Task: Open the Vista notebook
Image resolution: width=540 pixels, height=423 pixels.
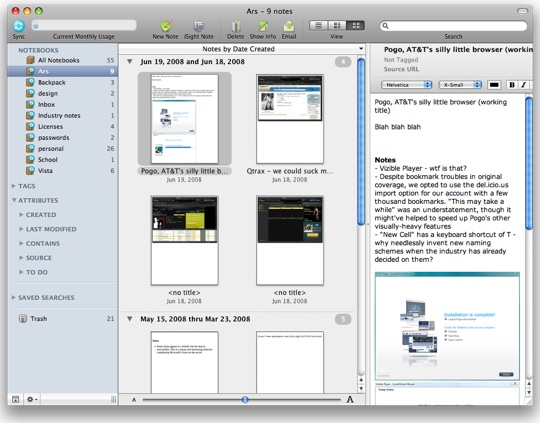Action: pos(62,171)
